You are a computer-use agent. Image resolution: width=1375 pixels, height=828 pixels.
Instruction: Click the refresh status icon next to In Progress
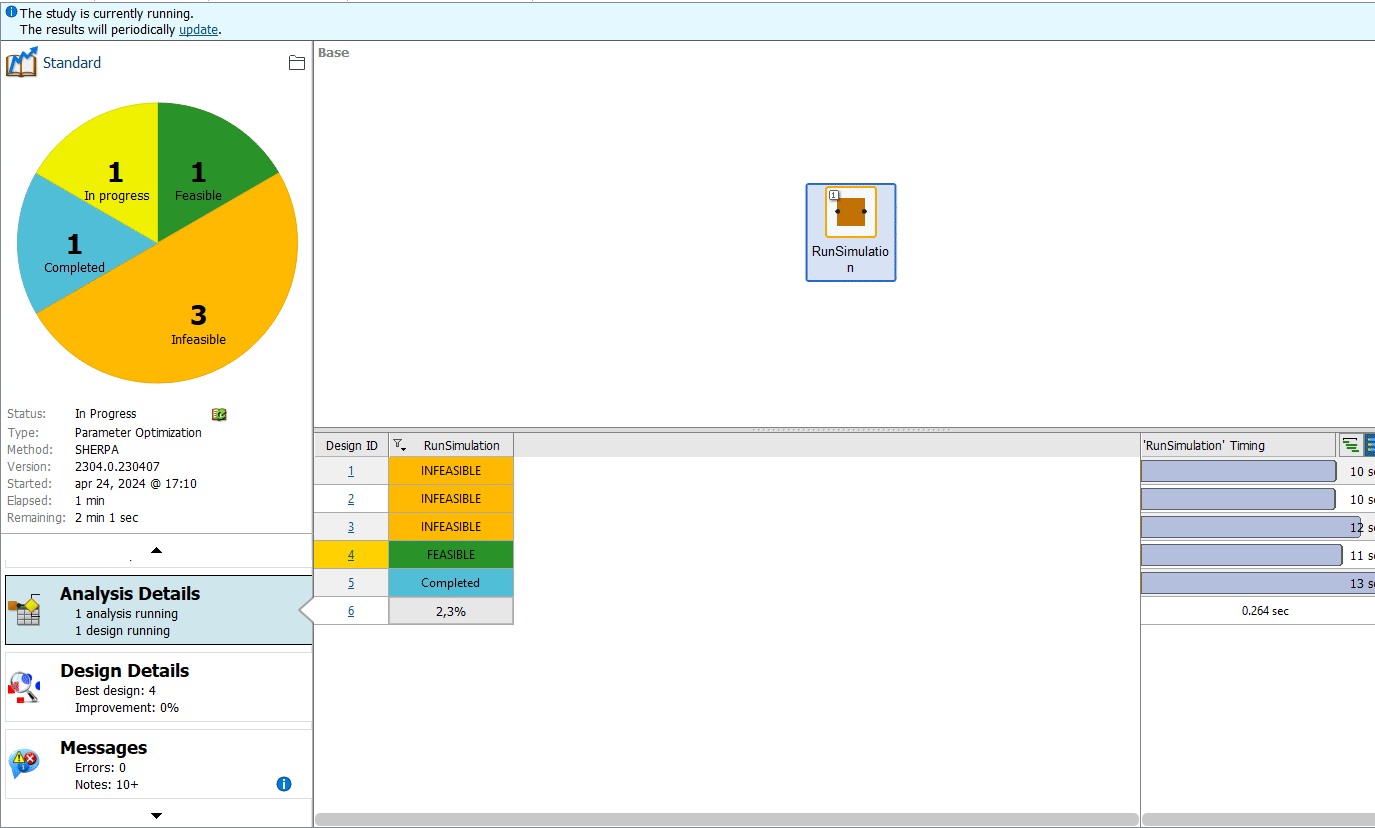tap(219, 414)
